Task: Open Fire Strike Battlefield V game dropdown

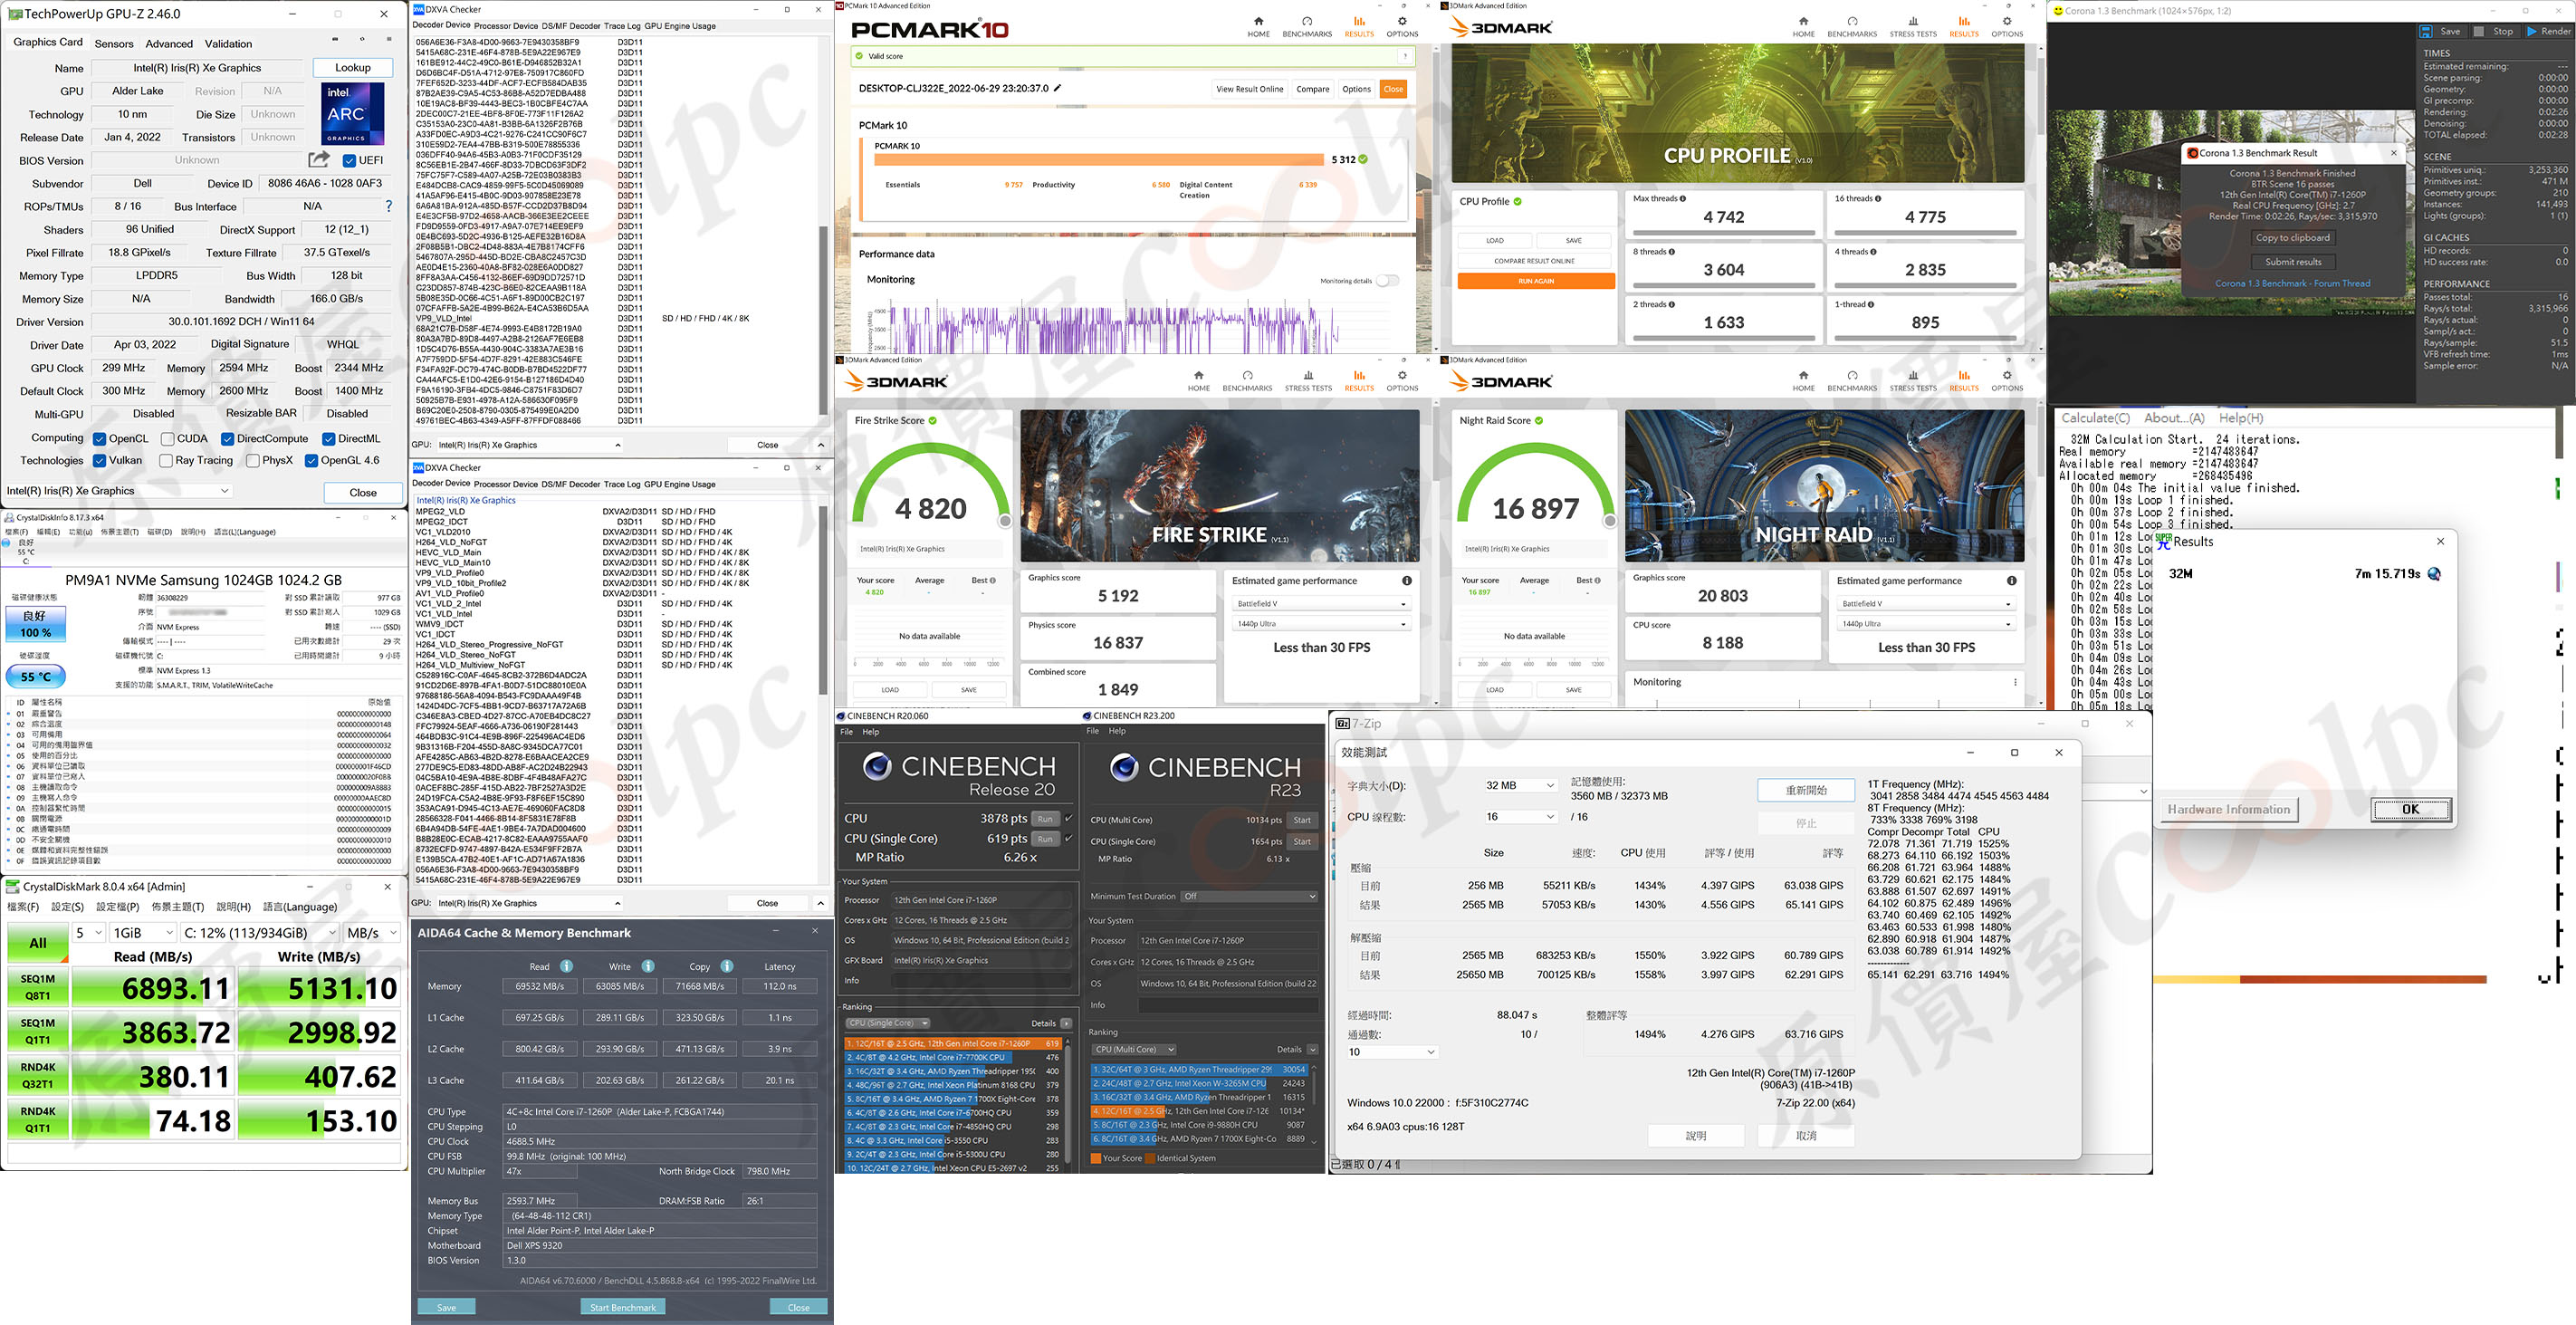Action: pyautogui.click(x=1320, y=604)
